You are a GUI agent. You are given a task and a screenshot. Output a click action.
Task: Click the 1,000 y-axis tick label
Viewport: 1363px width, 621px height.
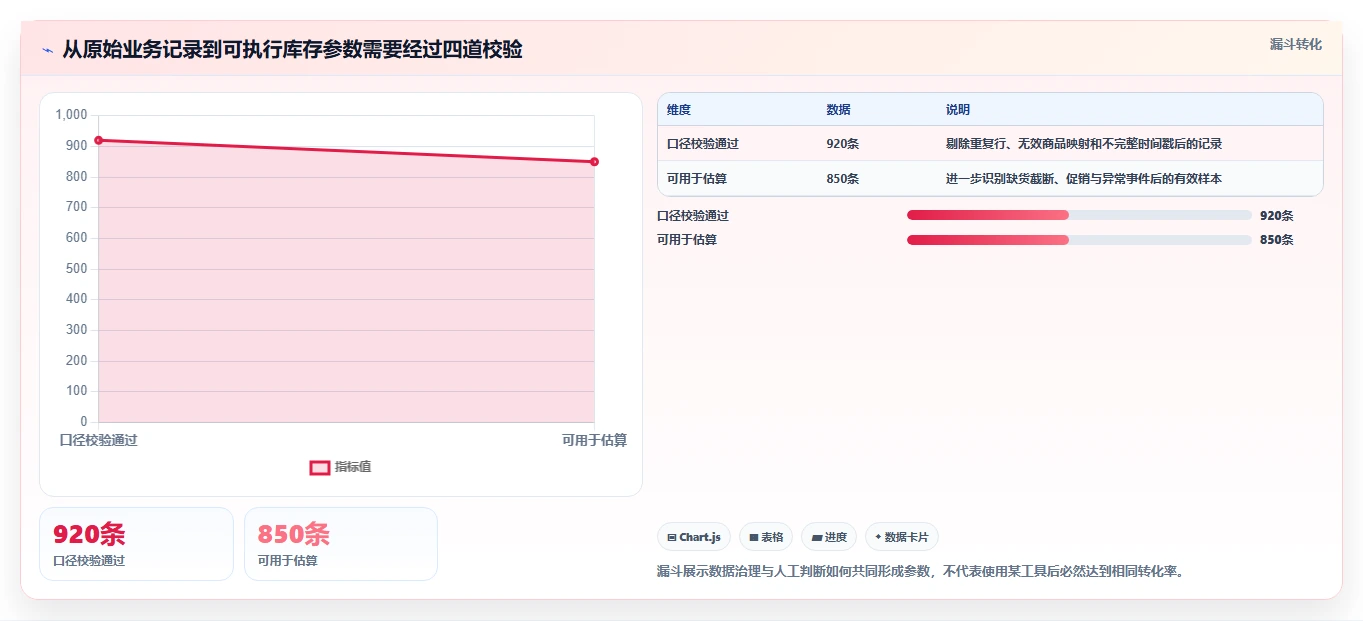(71, 115)
